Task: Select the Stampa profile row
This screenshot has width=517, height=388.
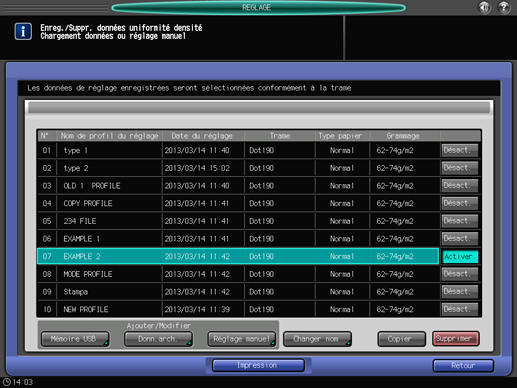Action: click(x=238, y=292)
